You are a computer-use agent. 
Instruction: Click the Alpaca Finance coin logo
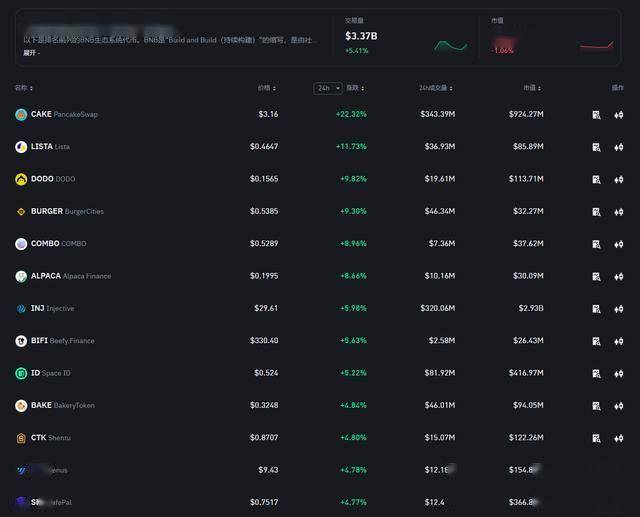pos(21,276)
